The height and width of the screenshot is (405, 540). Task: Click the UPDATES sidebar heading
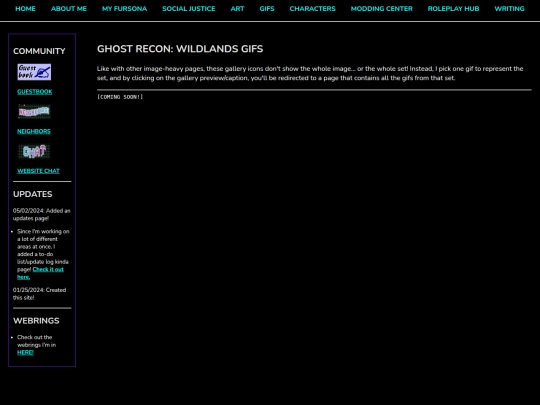pyautogui.click(x=33, y=194)
